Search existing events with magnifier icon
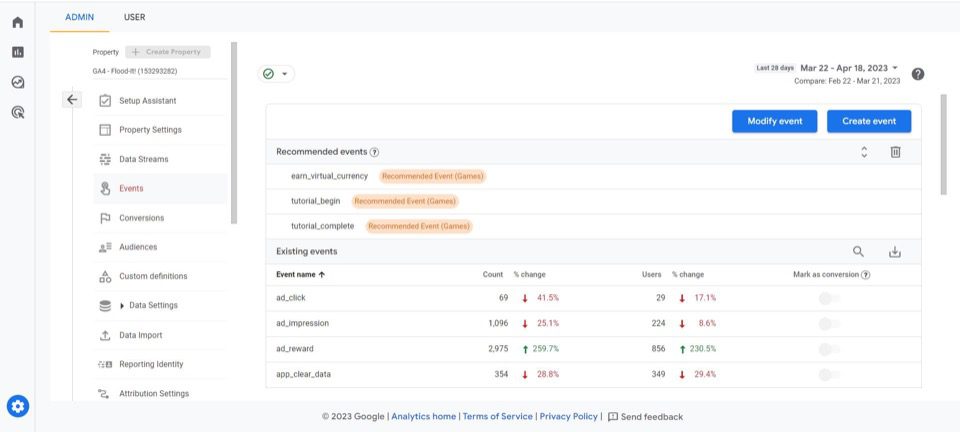960x432 pixels. 858,252
